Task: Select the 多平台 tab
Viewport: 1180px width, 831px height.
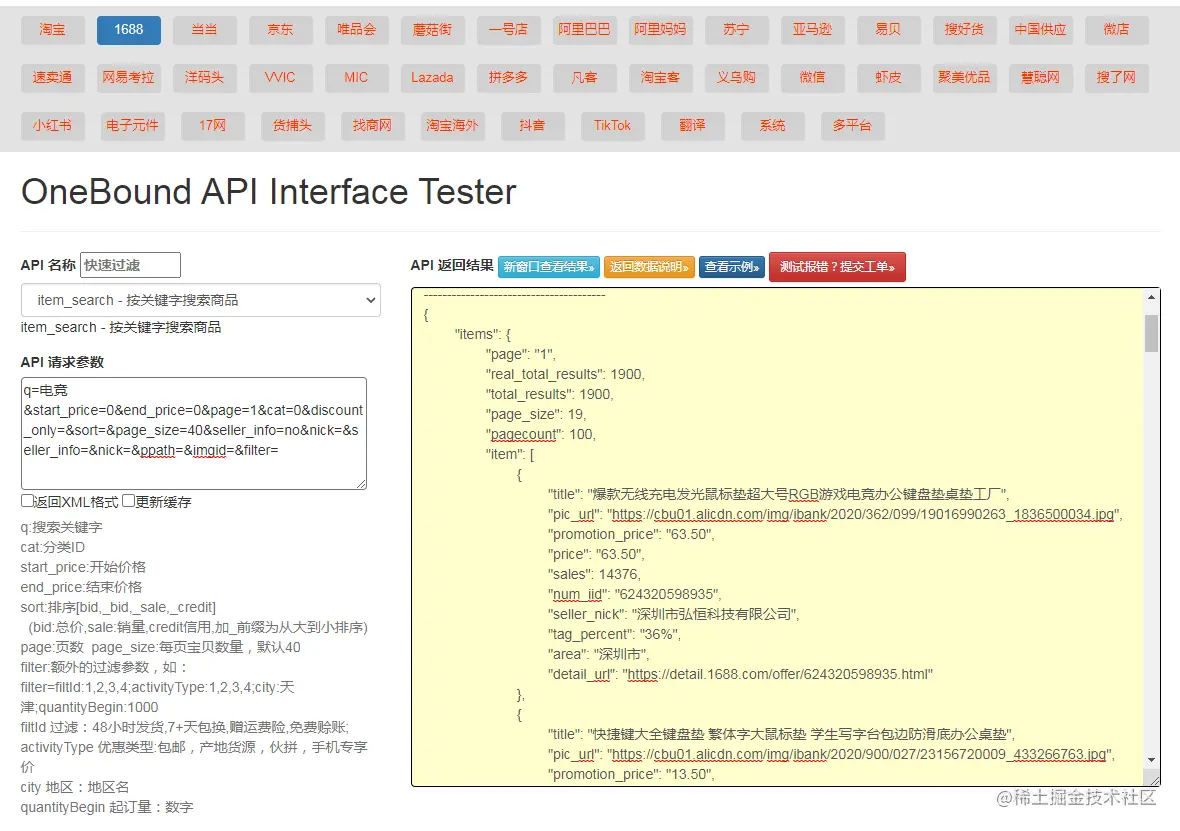Action: [x=853, y=126]
